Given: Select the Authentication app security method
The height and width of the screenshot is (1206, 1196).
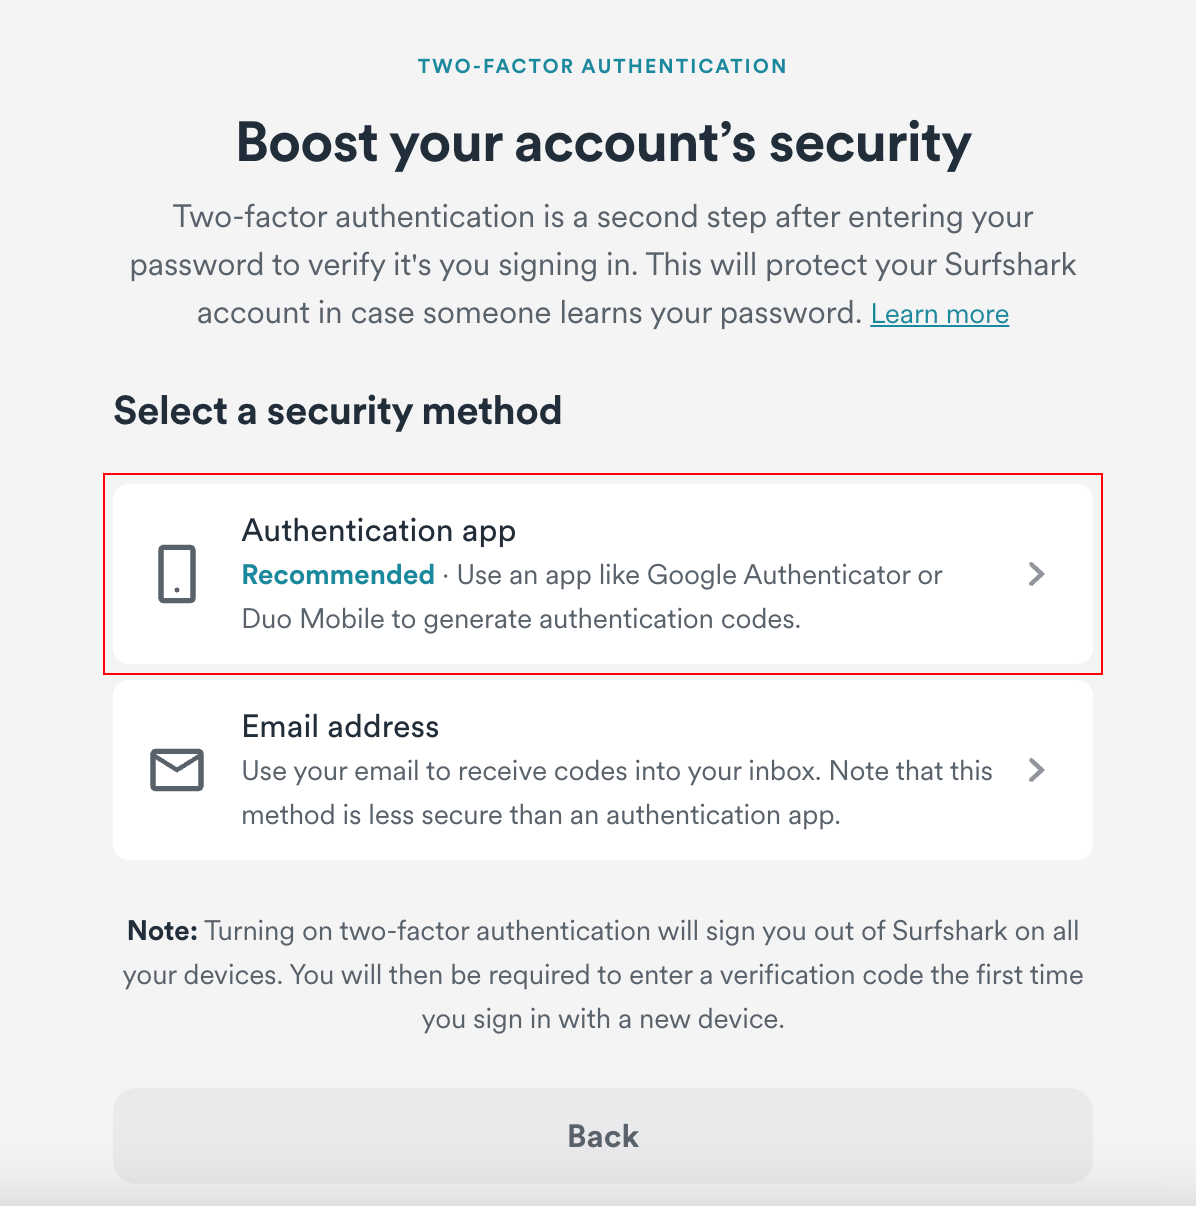Looking at the screenshot, I should [602, 572].
